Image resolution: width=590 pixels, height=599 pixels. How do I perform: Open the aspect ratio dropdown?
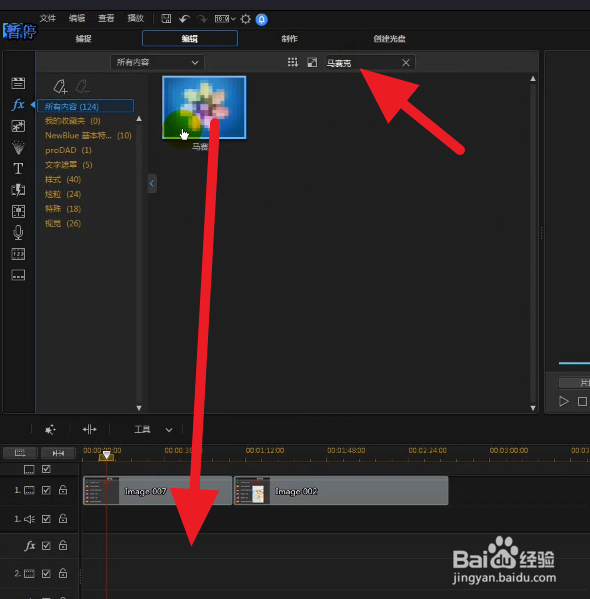click(x=225, y=19)
